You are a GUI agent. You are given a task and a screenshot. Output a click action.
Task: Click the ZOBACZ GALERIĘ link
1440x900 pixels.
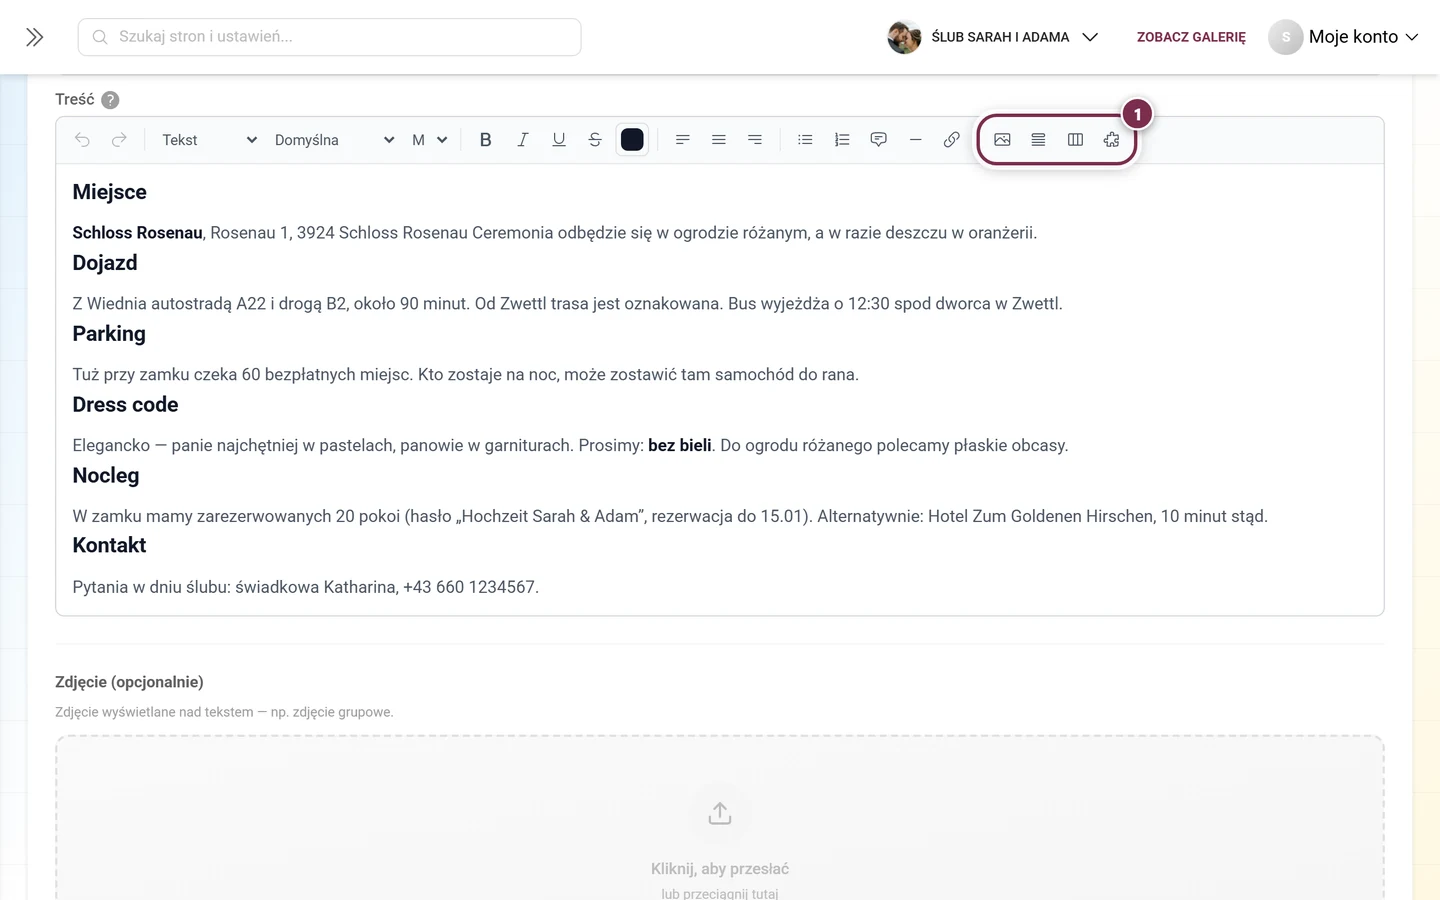point(1191,37)
